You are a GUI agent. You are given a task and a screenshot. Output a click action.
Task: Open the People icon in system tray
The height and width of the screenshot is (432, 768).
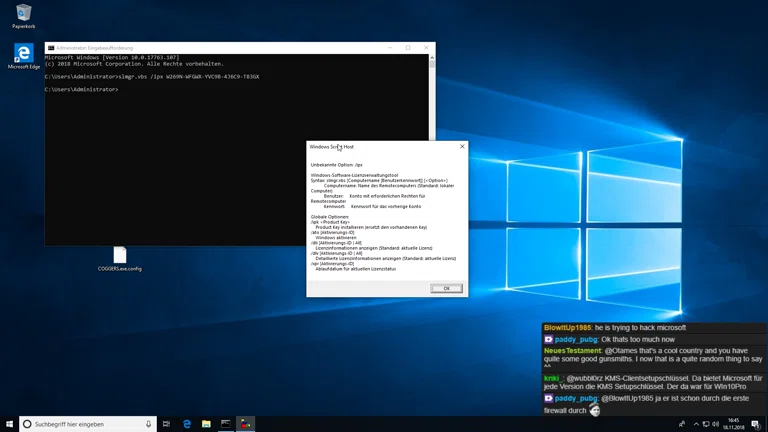pyautogui.click(x=682, y=424)
